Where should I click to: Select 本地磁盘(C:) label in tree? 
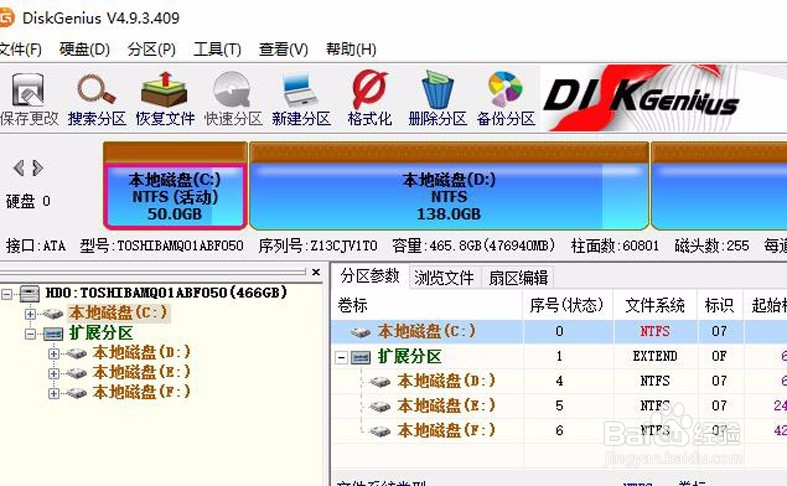(x=118, y=314)
